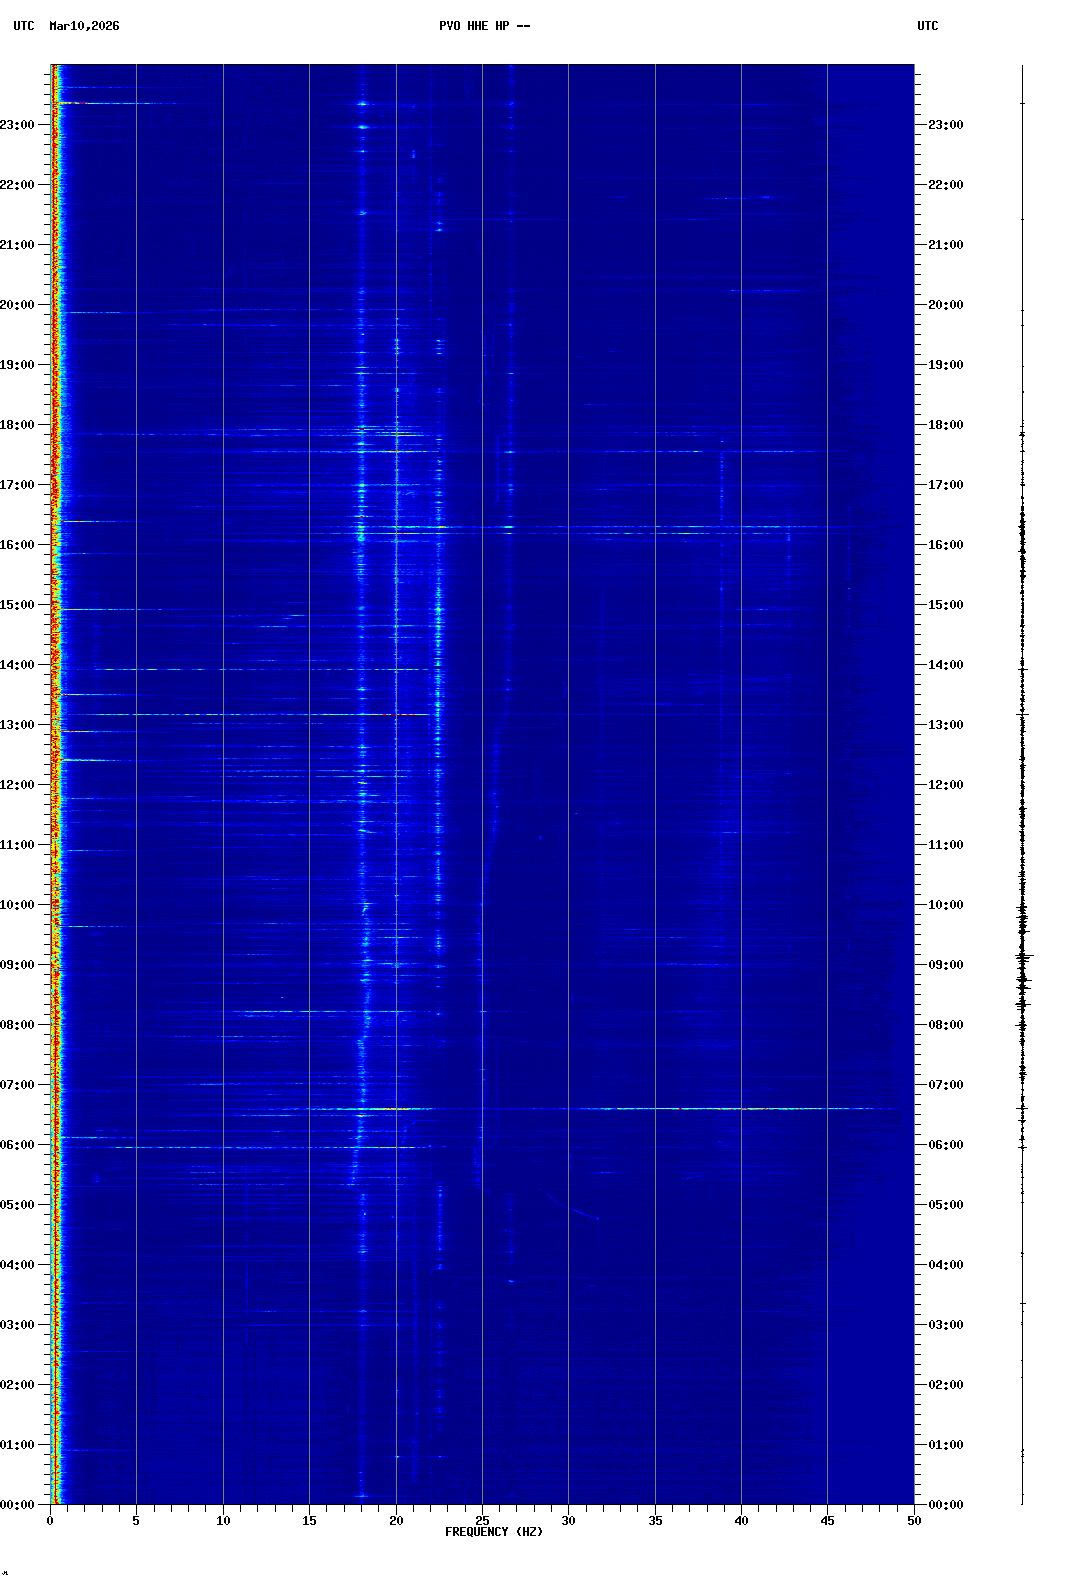This screenshot has width=1066, height=1584.
Task: Click the 09:00 label on right time axis
Action: click(x=945, y=965)
